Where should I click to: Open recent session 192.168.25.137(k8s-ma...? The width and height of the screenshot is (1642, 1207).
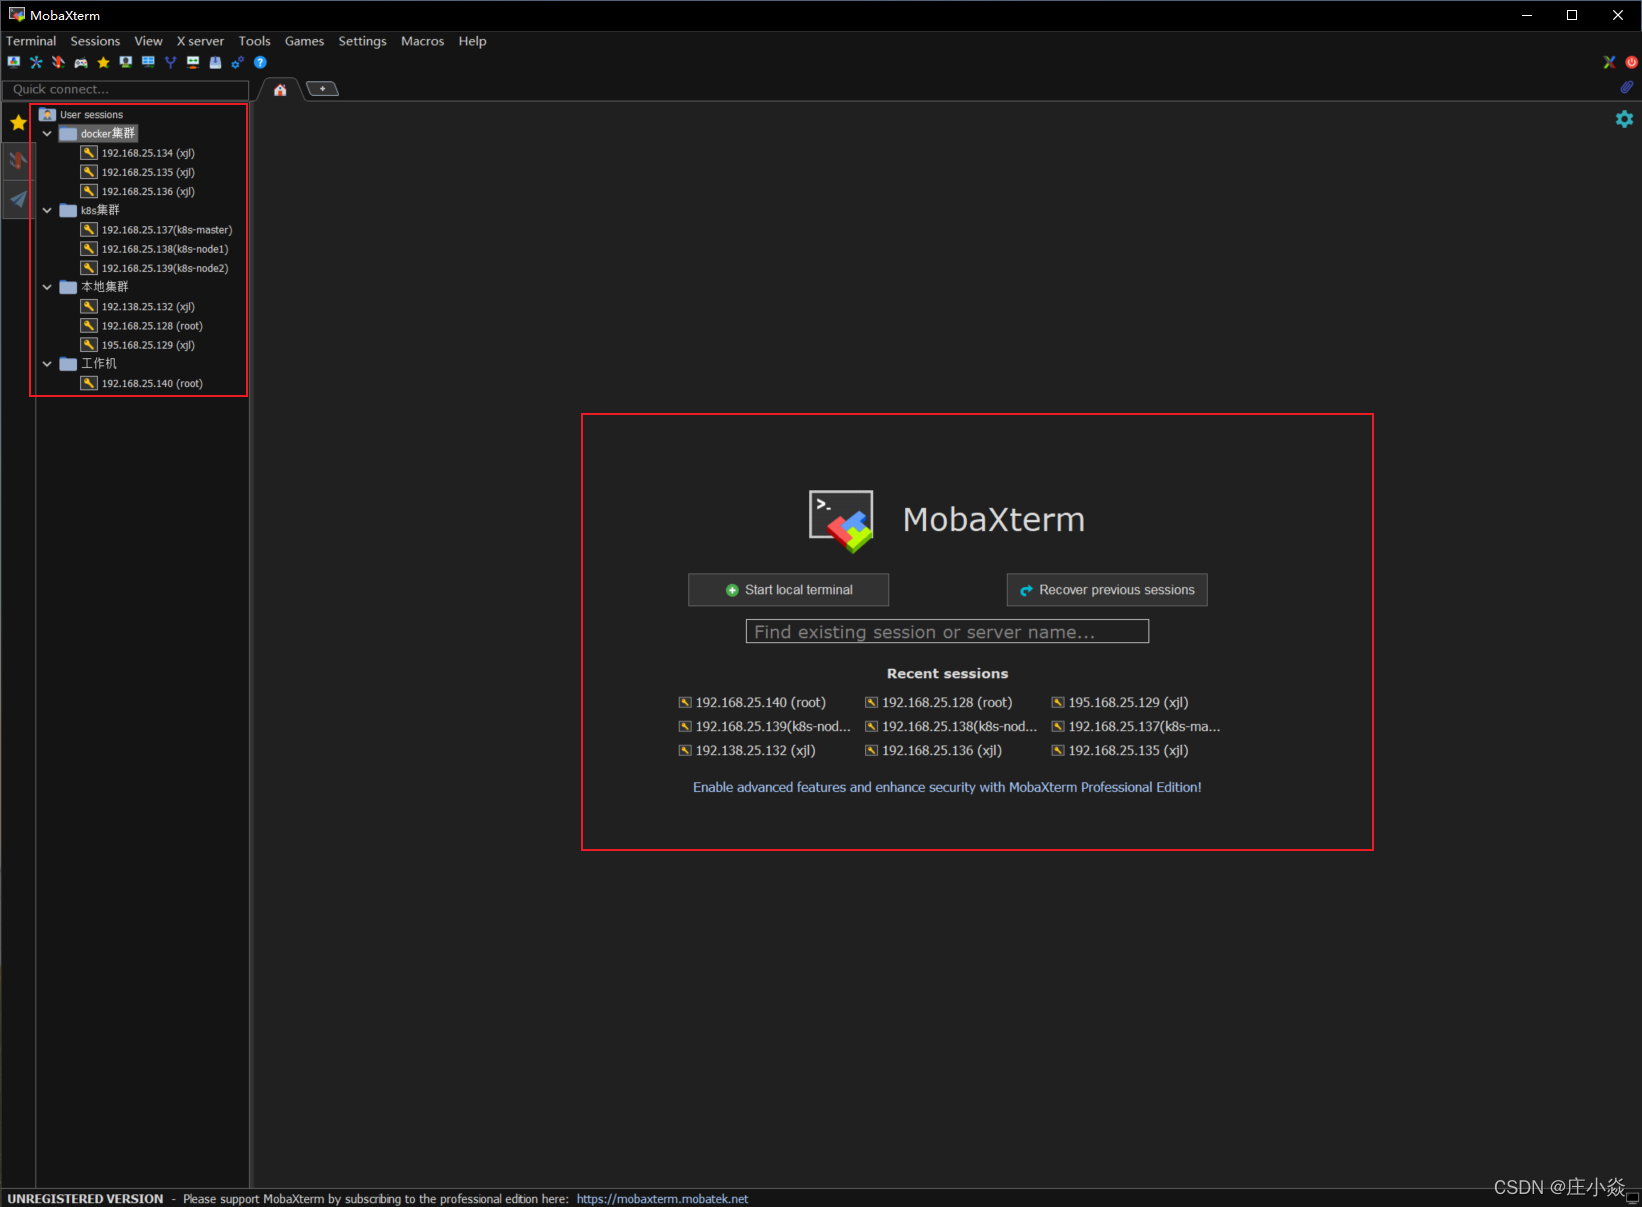pos(1136,727)
